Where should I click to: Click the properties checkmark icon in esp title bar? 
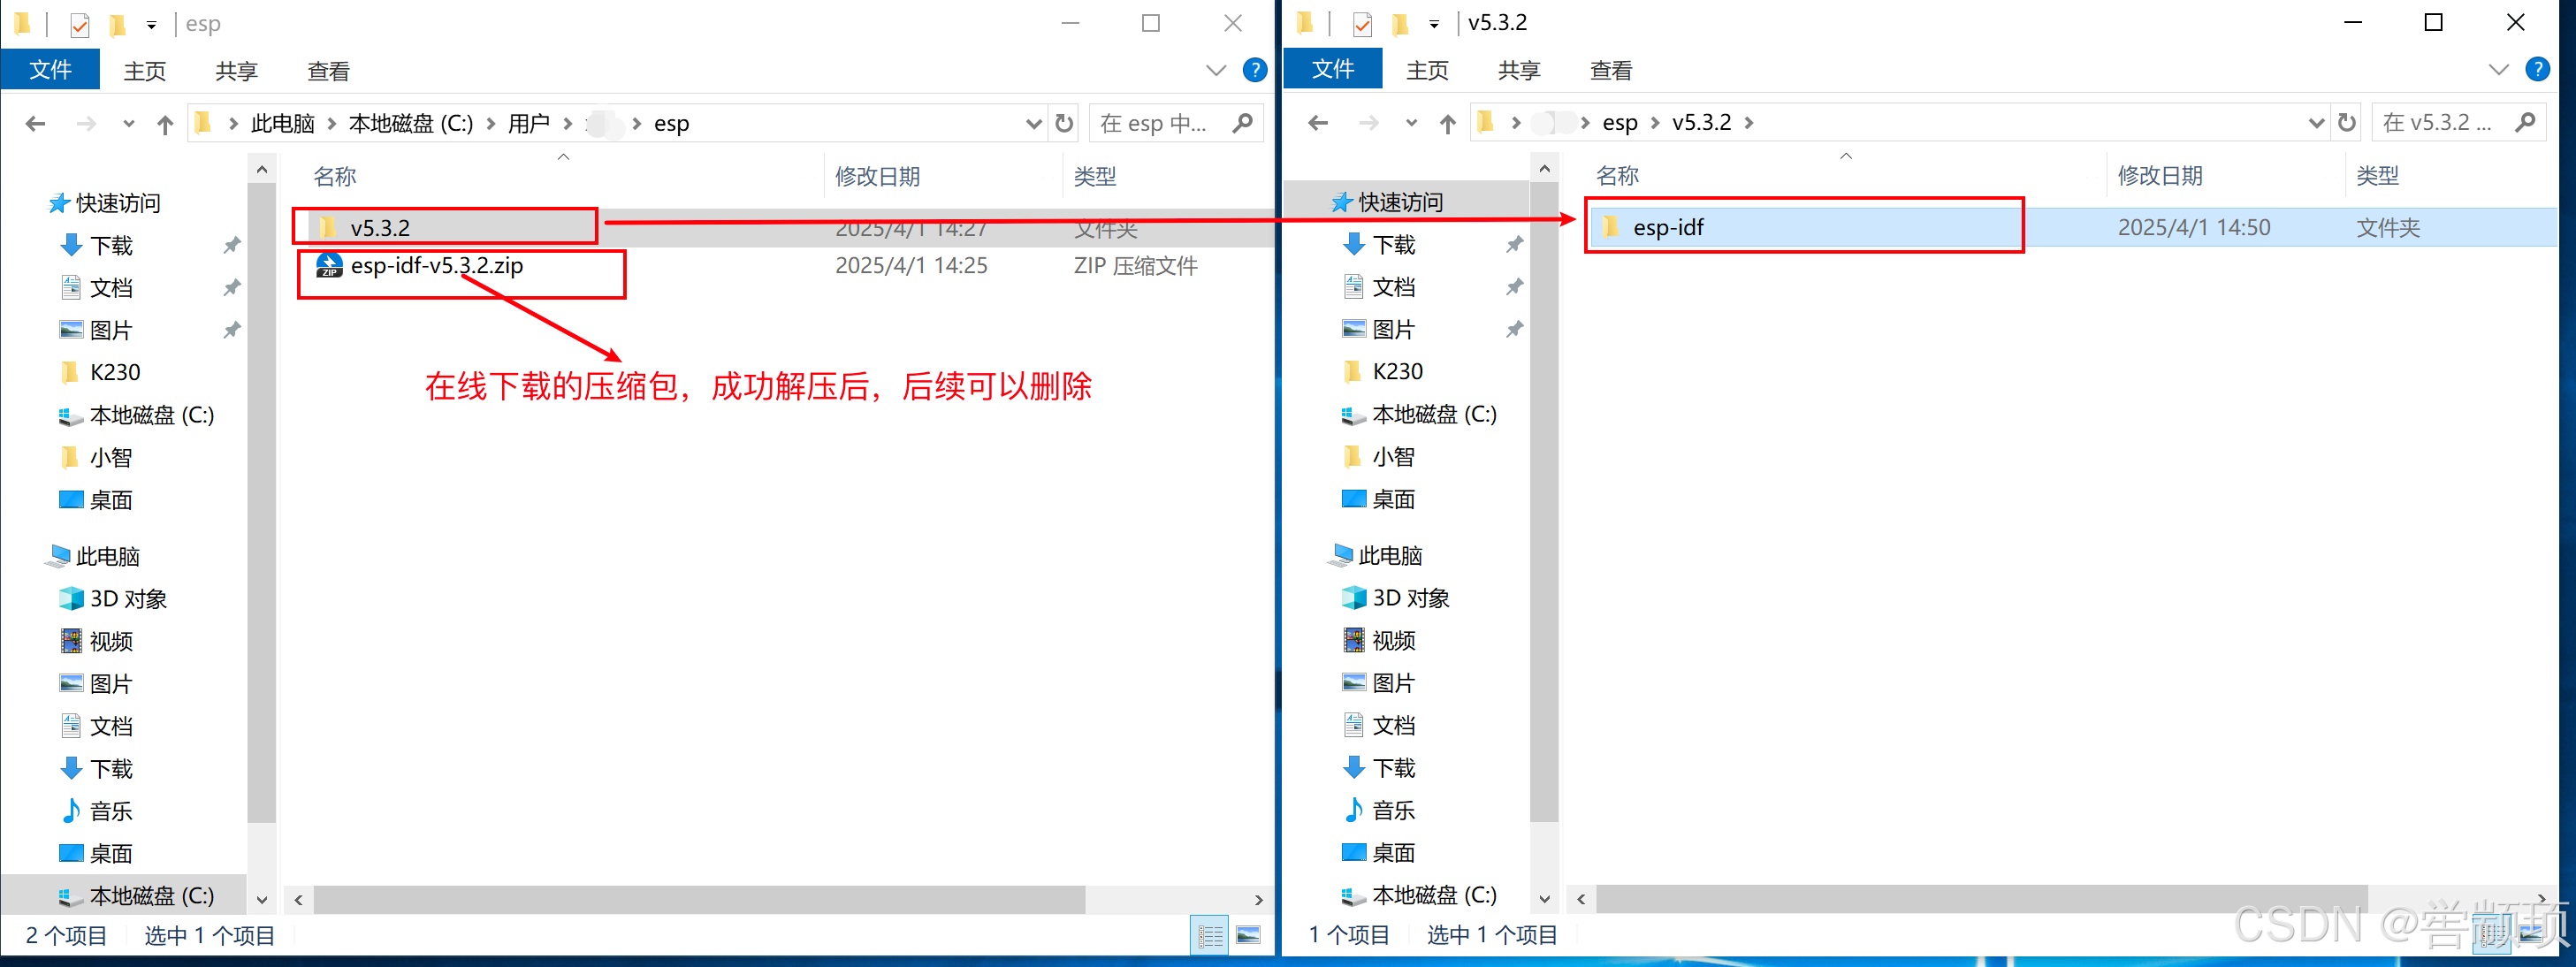pos(80,24)
